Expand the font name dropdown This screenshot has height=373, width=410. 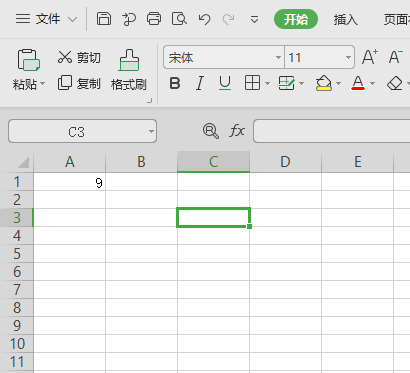point(278,57)
